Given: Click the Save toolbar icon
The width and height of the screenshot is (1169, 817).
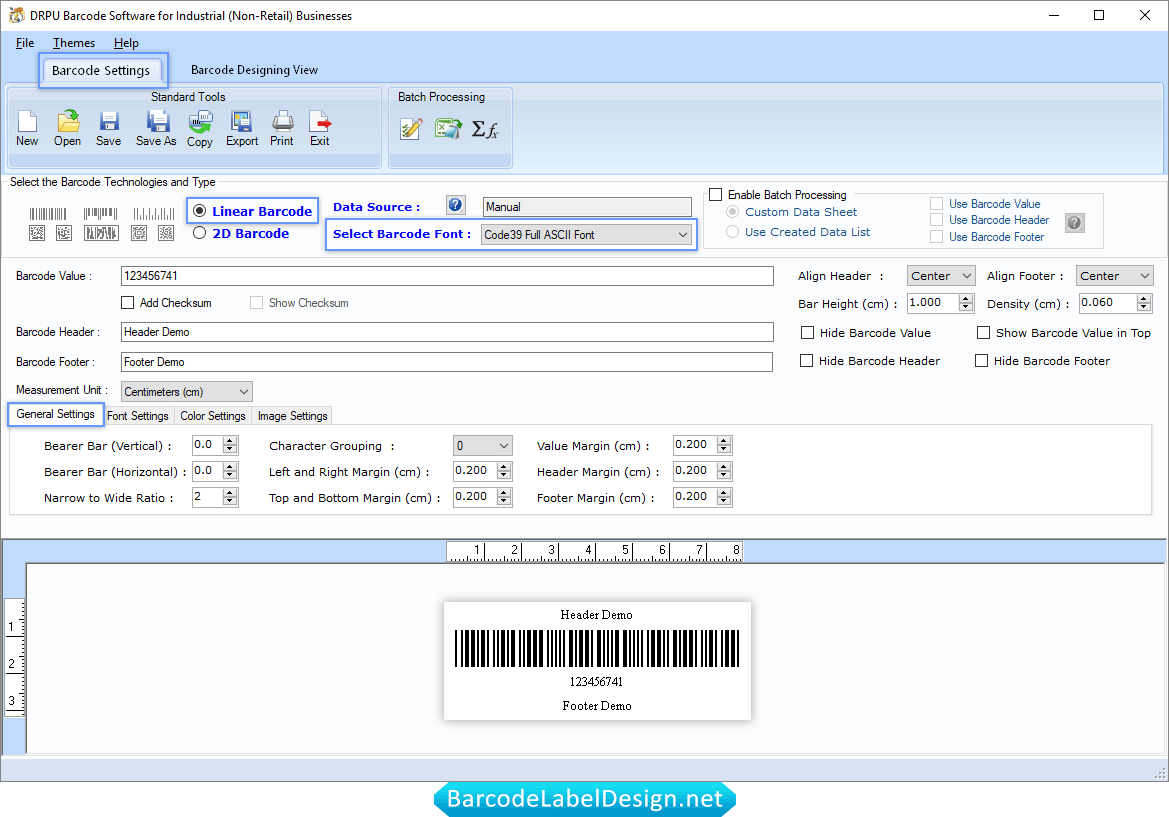Looking at the screenshot, I should click(109, 128).
